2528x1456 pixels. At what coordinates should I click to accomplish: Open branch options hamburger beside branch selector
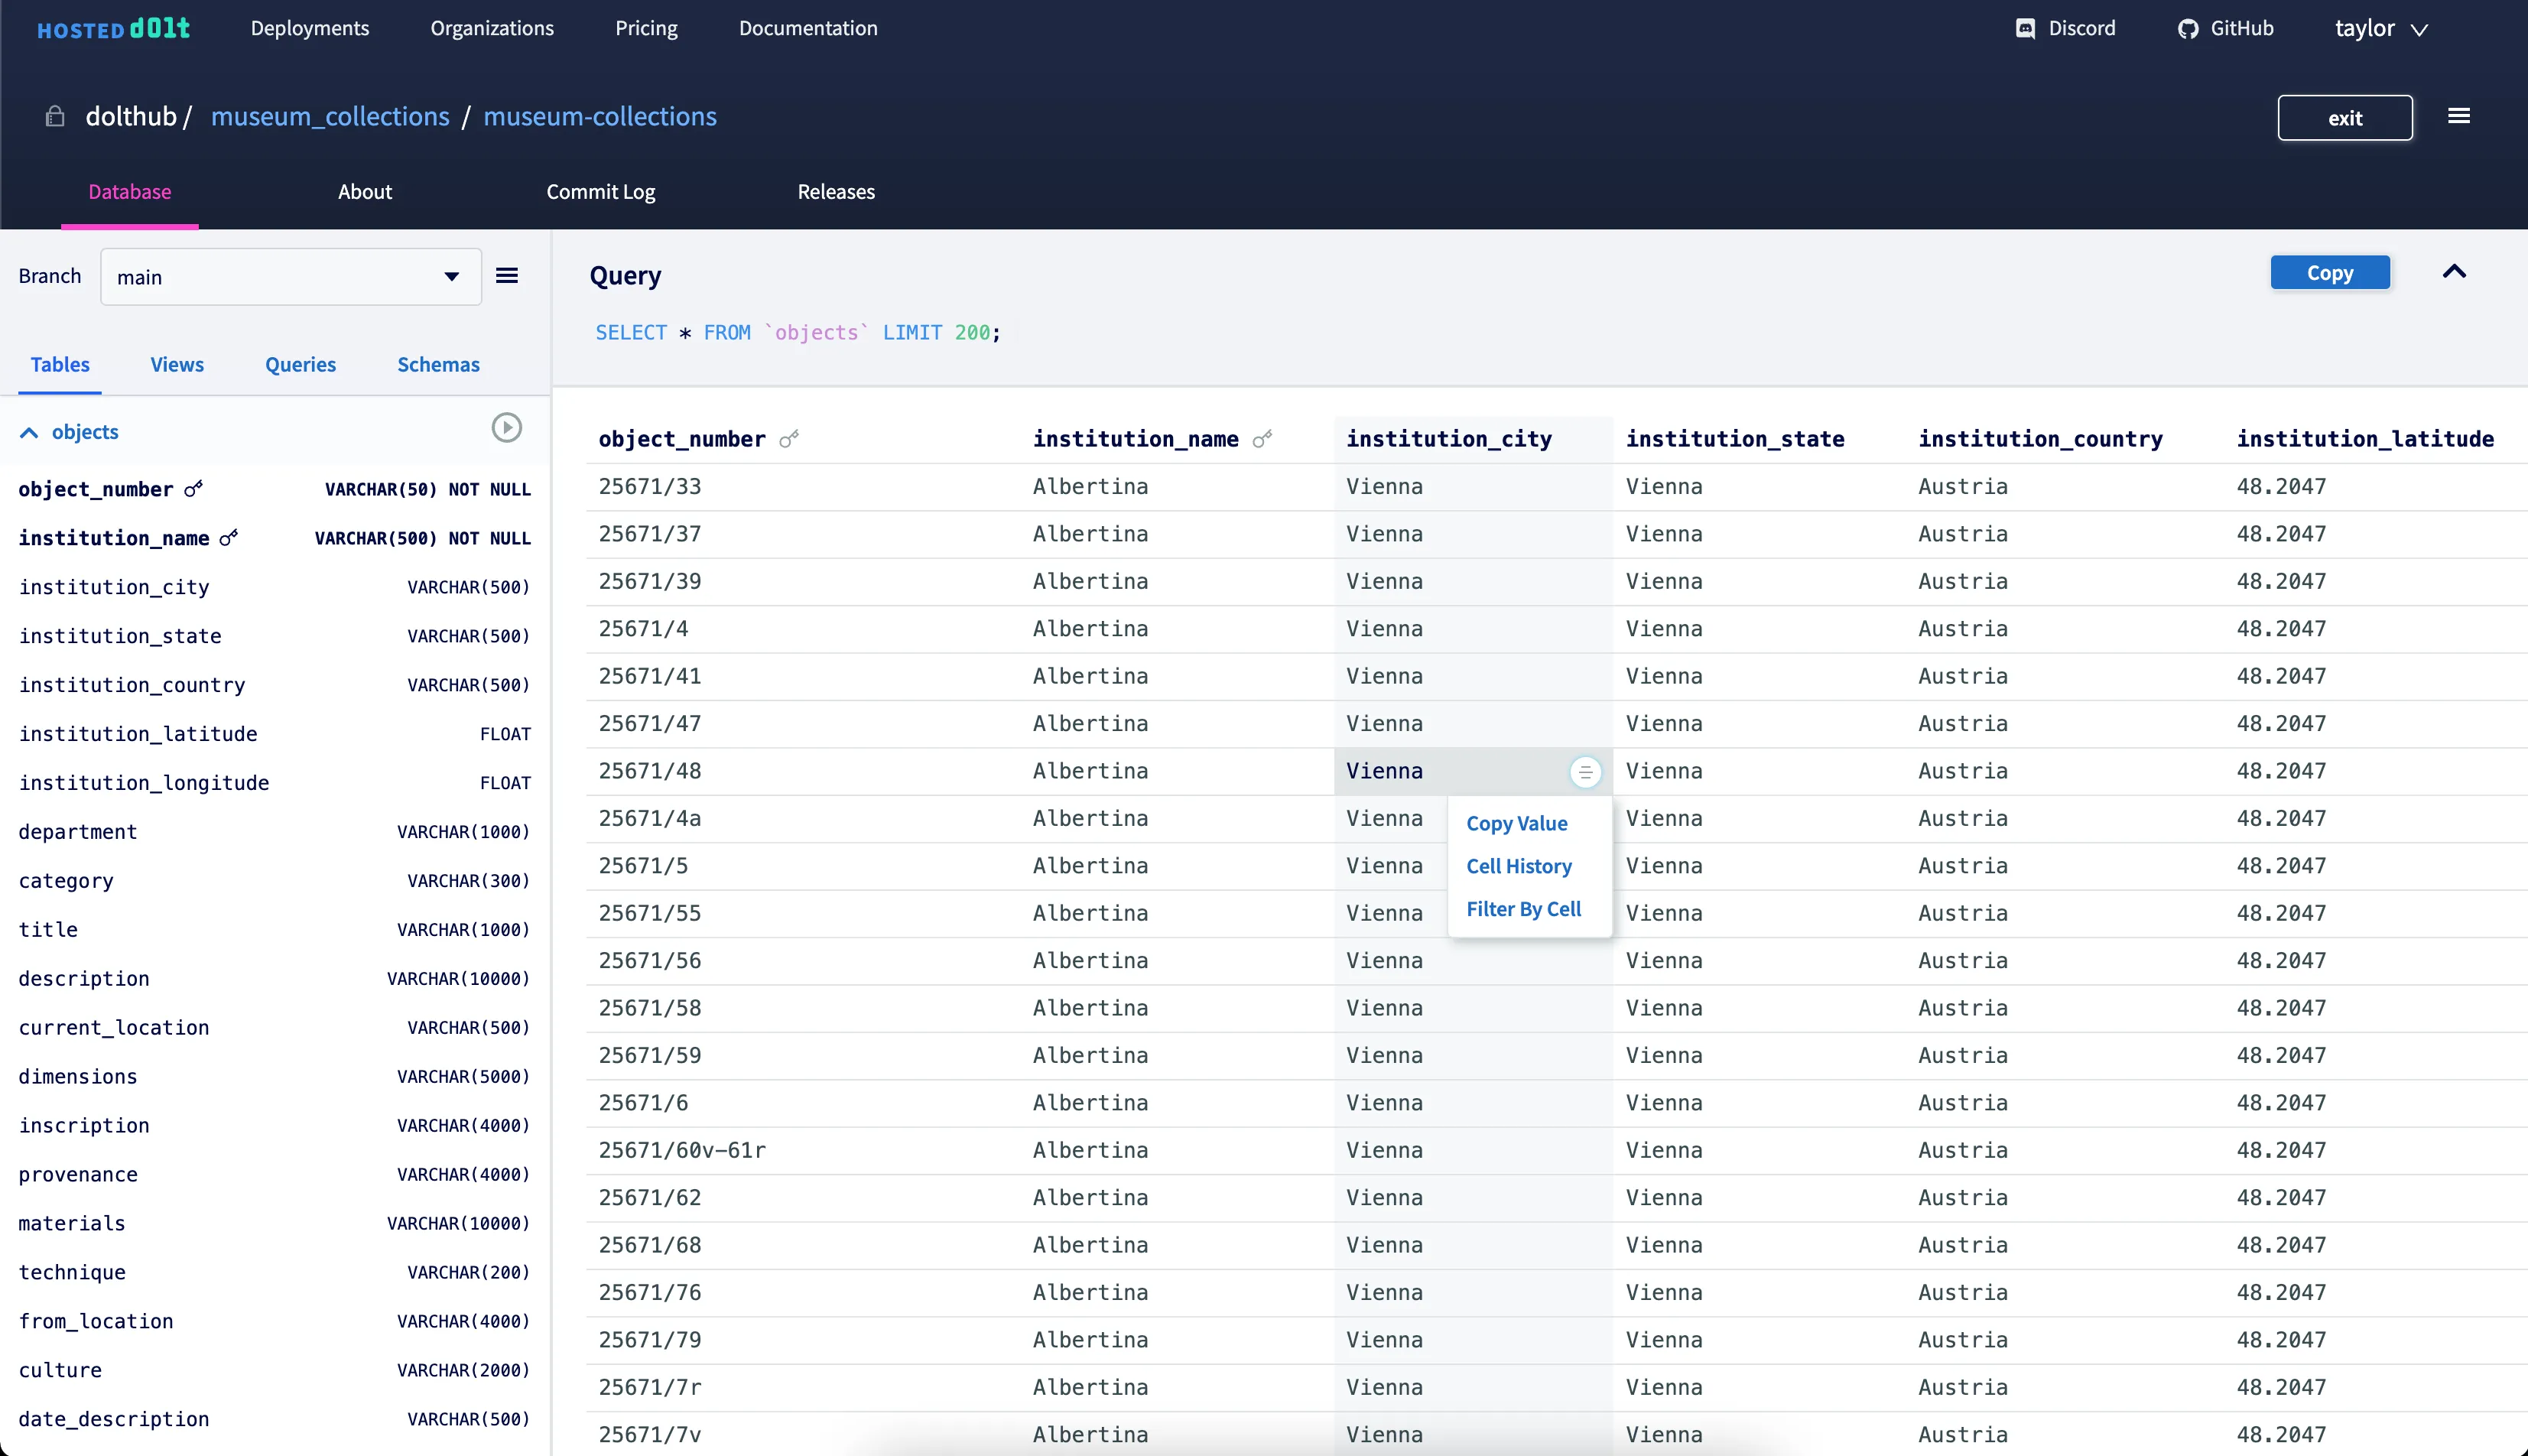pos(506,275)
